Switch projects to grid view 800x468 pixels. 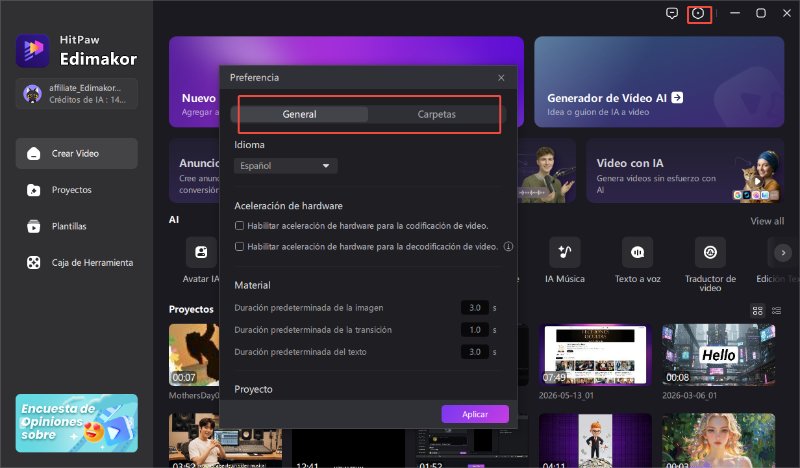click(x=758, y=310)
